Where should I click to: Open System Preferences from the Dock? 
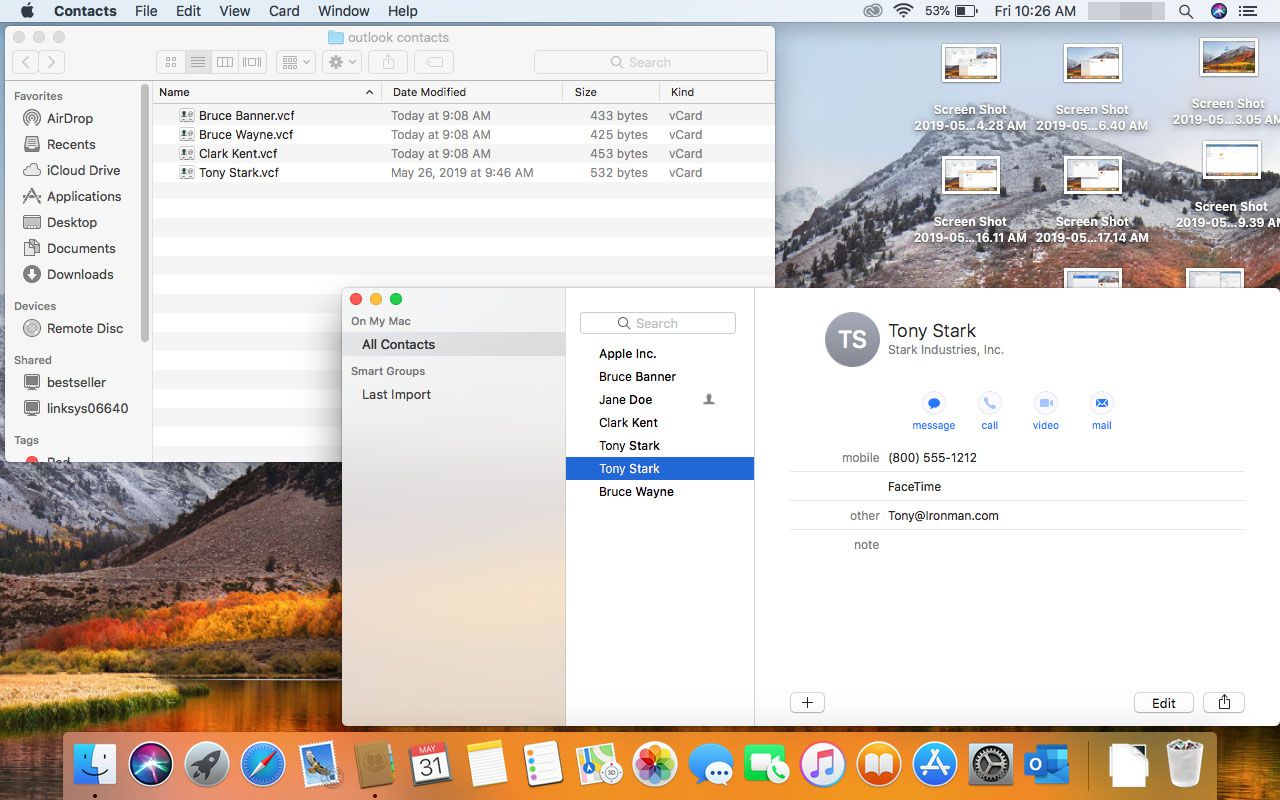pos(991,765)
